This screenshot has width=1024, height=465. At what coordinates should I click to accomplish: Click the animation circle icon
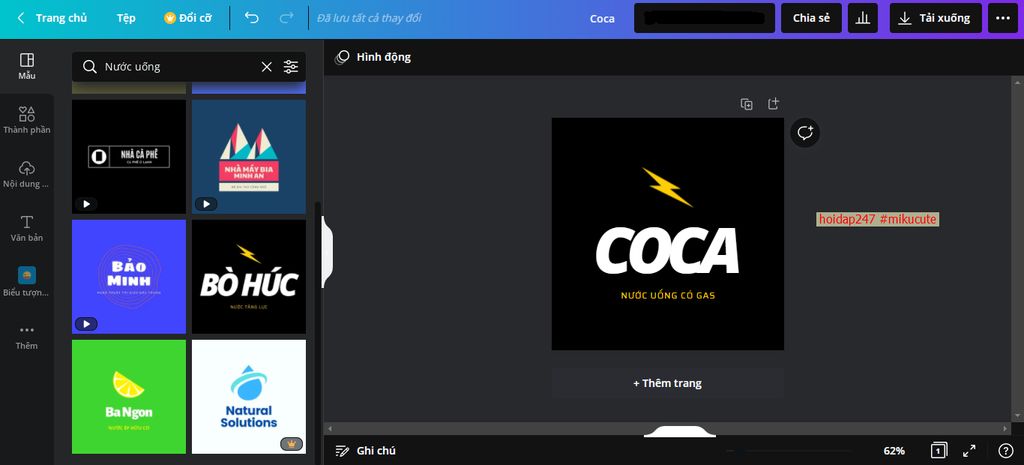(x=342, y=57)
